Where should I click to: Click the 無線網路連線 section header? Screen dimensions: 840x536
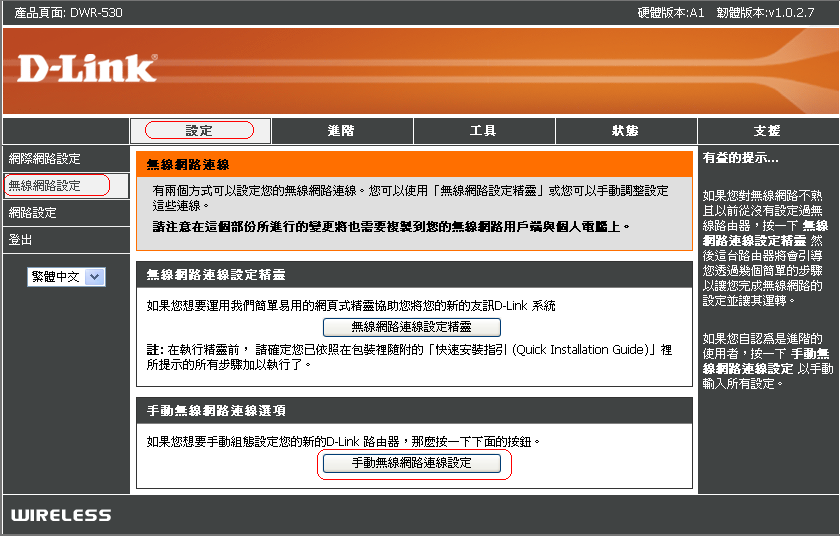point(414,164)
